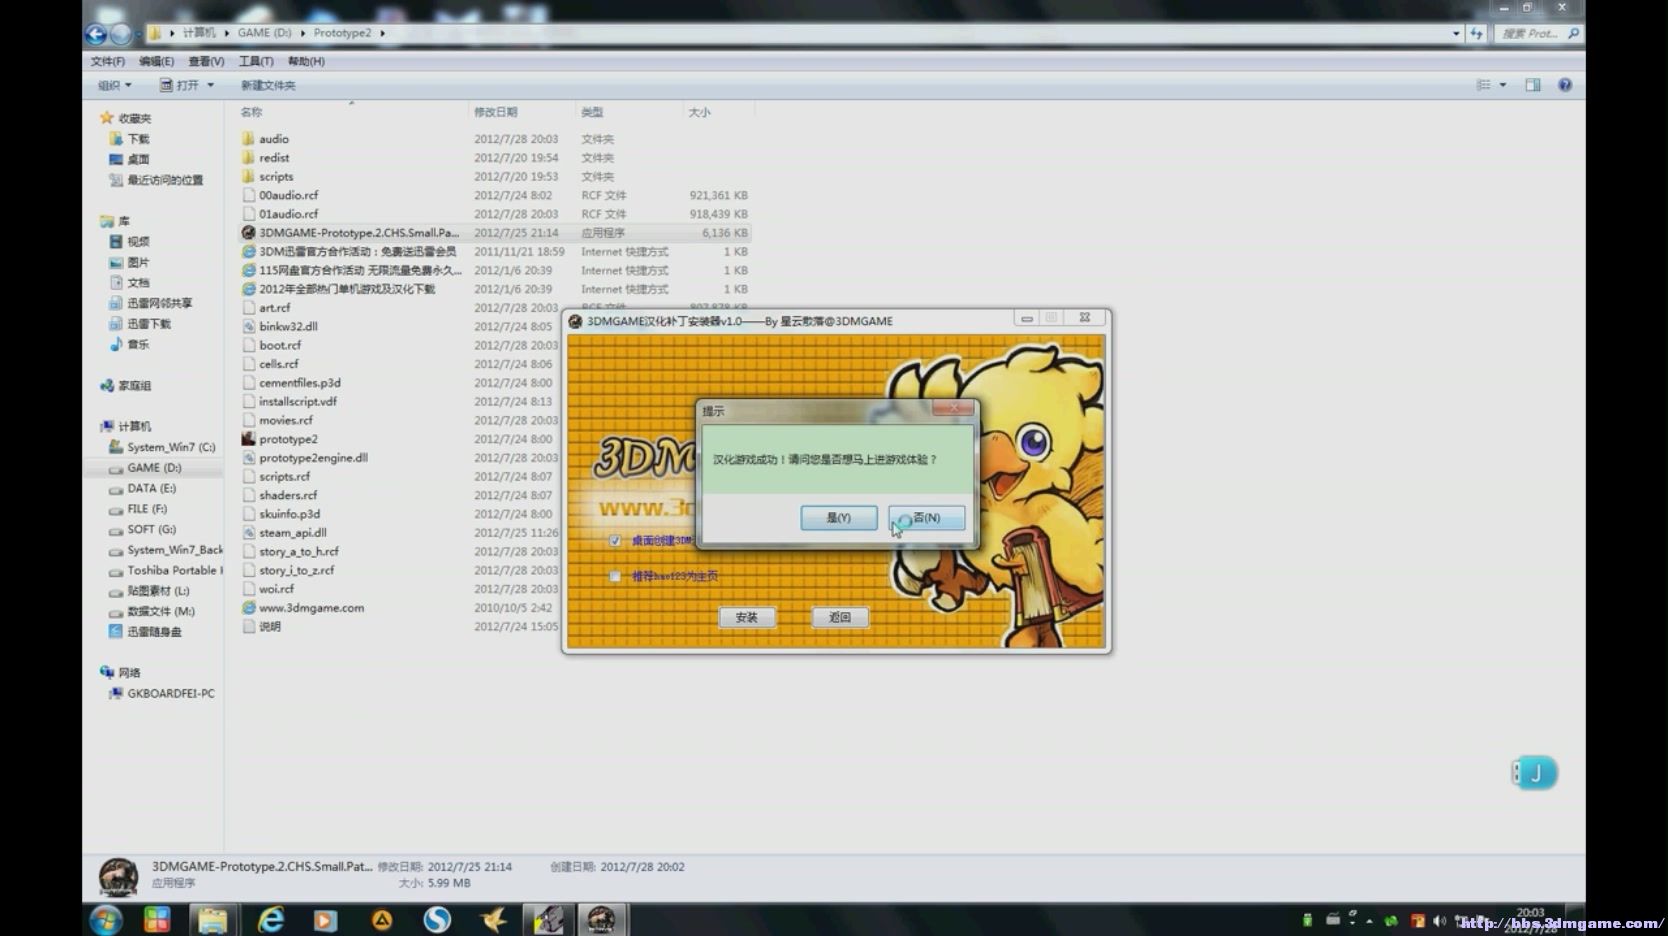Viewport: 1668px width, 936px height.
Task: Open the 文件(F) menu
Action: pos(108,61)
